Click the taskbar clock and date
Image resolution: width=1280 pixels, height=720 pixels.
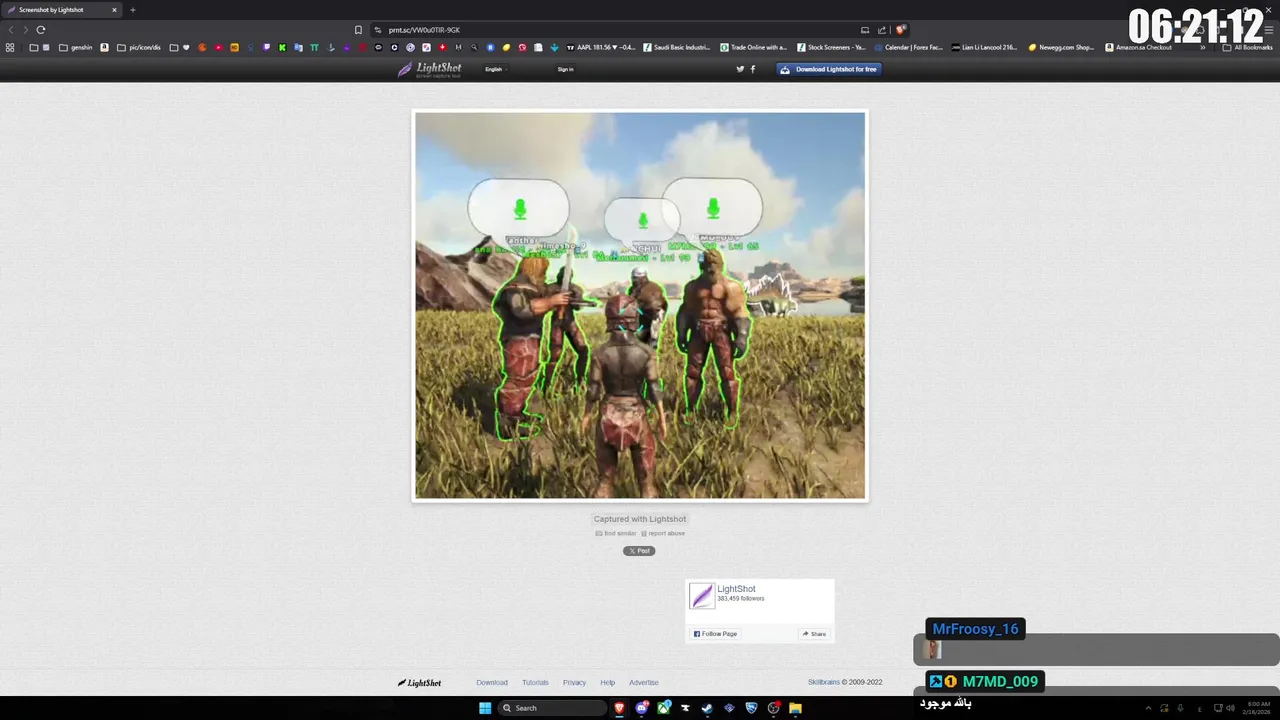[x=1258, y=708]
